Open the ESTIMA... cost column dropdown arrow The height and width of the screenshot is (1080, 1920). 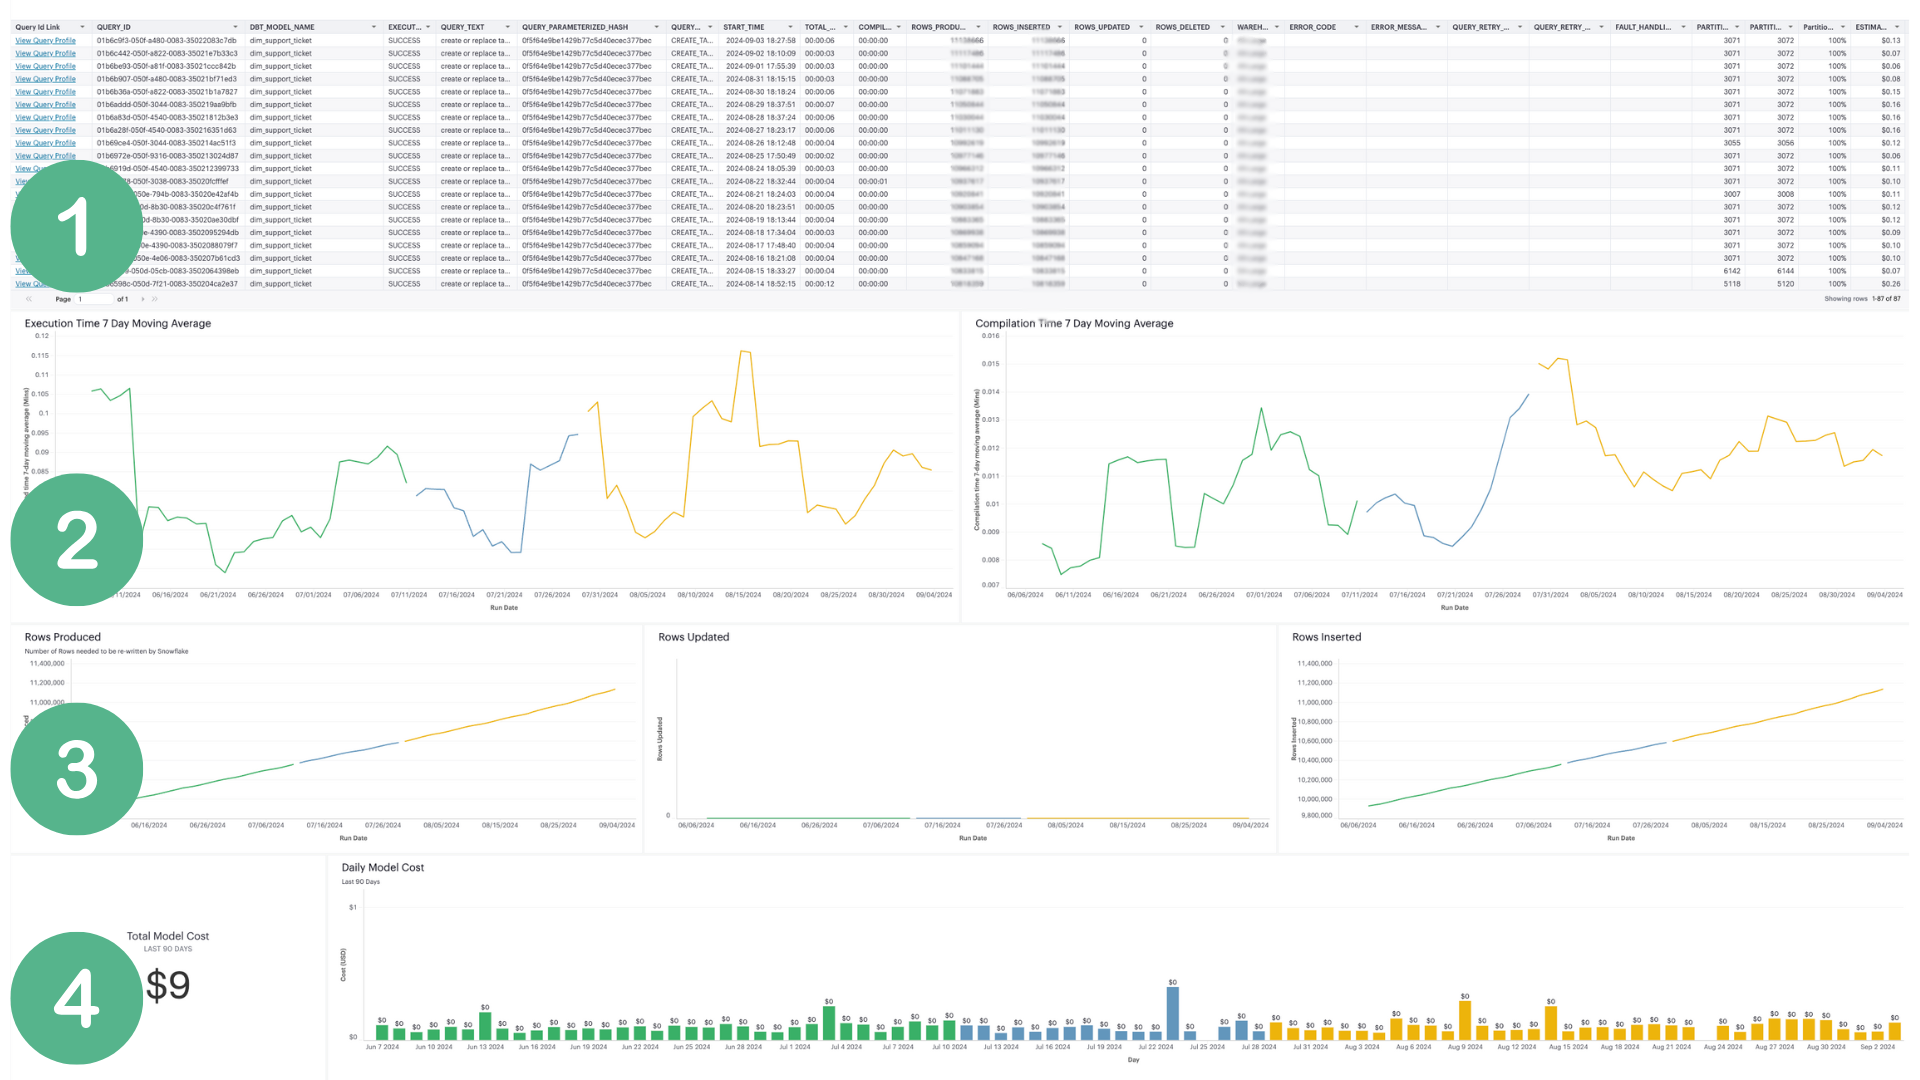[x=1897, y=27]
